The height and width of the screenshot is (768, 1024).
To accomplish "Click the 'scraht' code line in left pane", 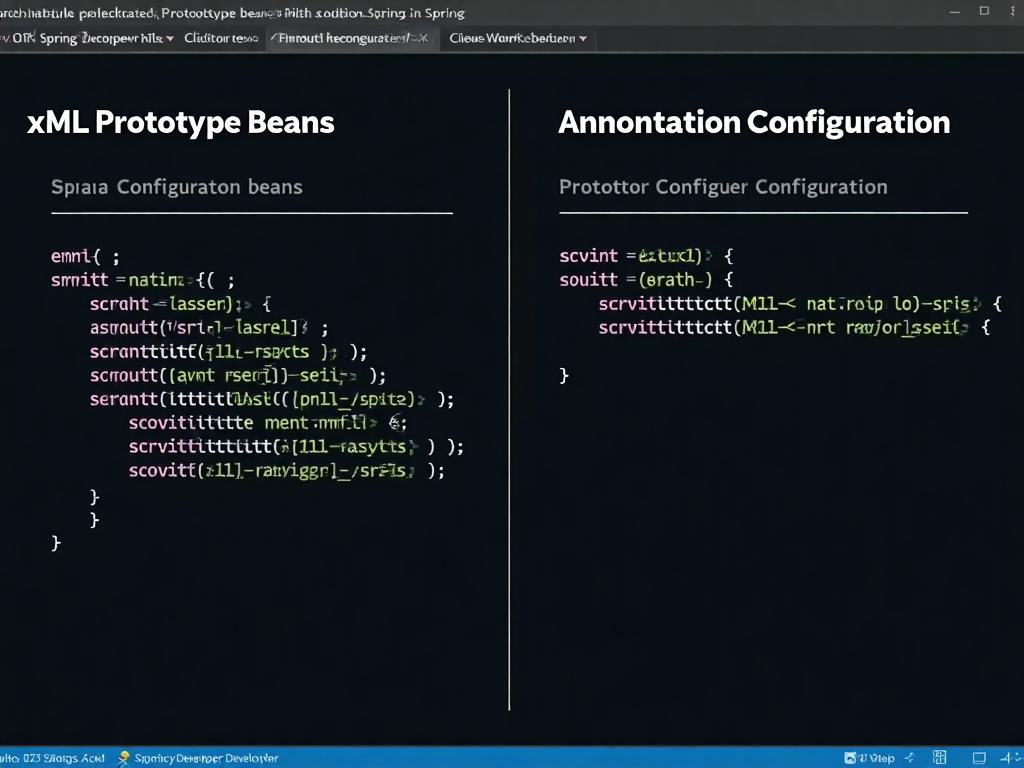I will 180,304.
